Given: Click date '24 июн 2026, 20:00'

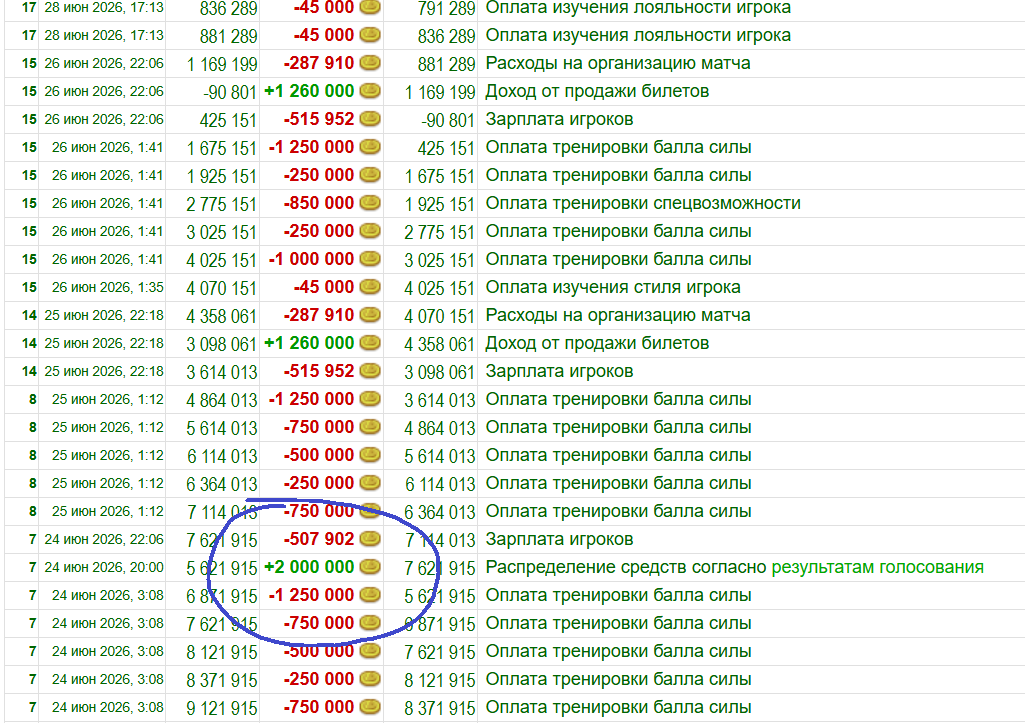Looking at the screenshot, I should pos(104,567).
